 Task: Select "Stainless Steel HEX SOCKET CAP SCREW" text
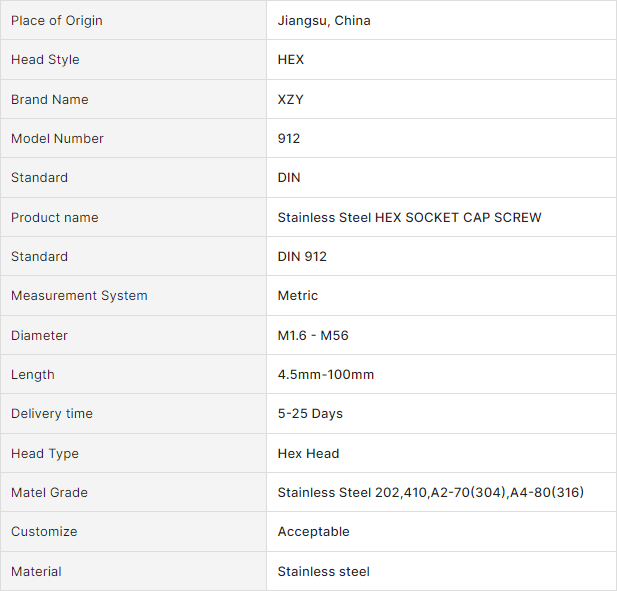(x=409, y=218)
